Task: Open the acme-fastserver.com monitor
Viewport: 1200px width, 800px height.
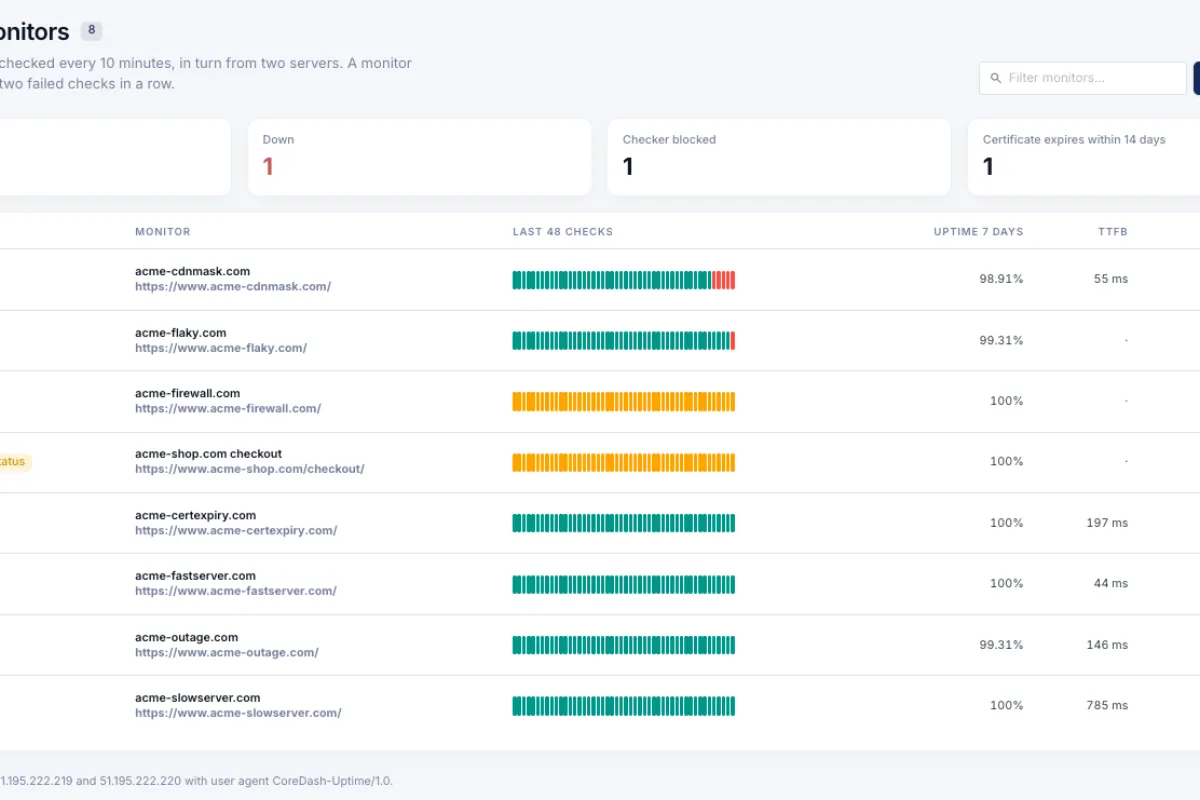Action: 196,576
